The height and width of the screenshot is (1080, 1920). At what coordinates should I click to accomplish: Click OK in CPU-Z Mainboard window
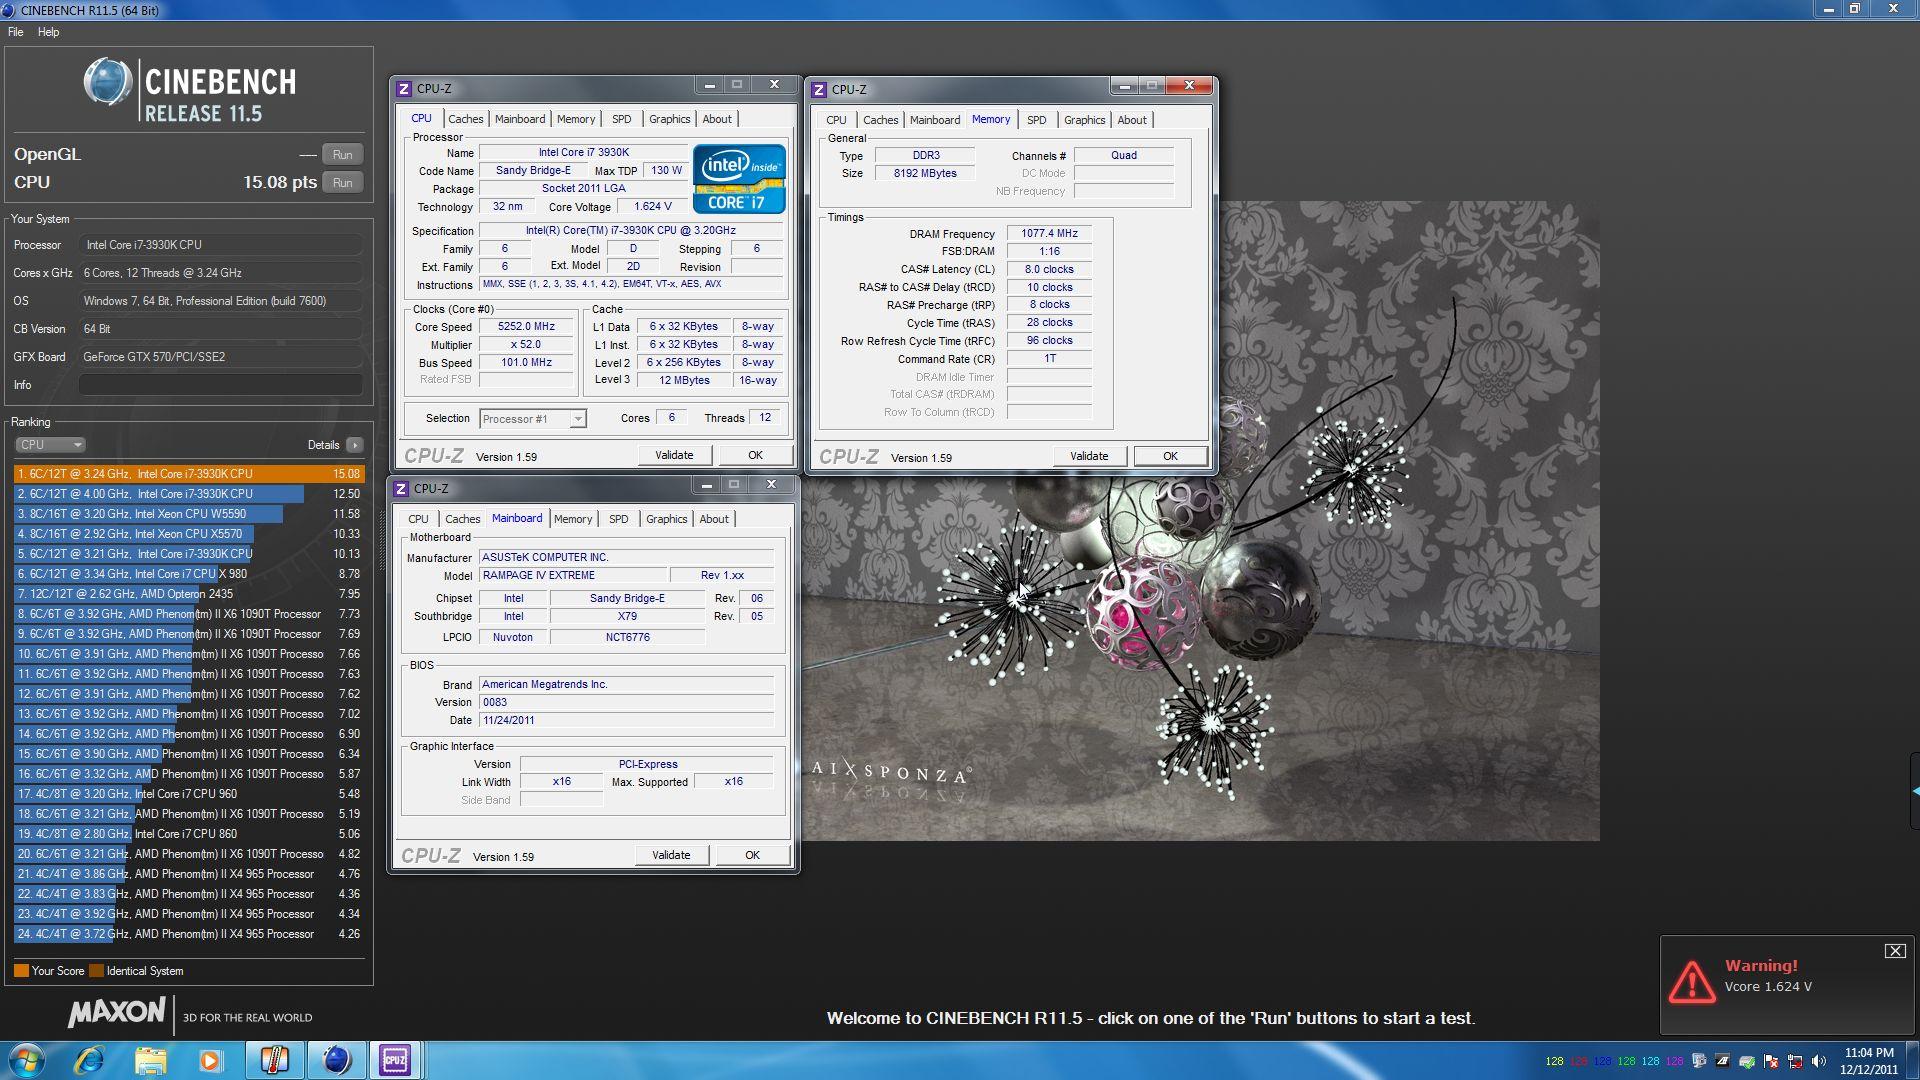point(752,855)
